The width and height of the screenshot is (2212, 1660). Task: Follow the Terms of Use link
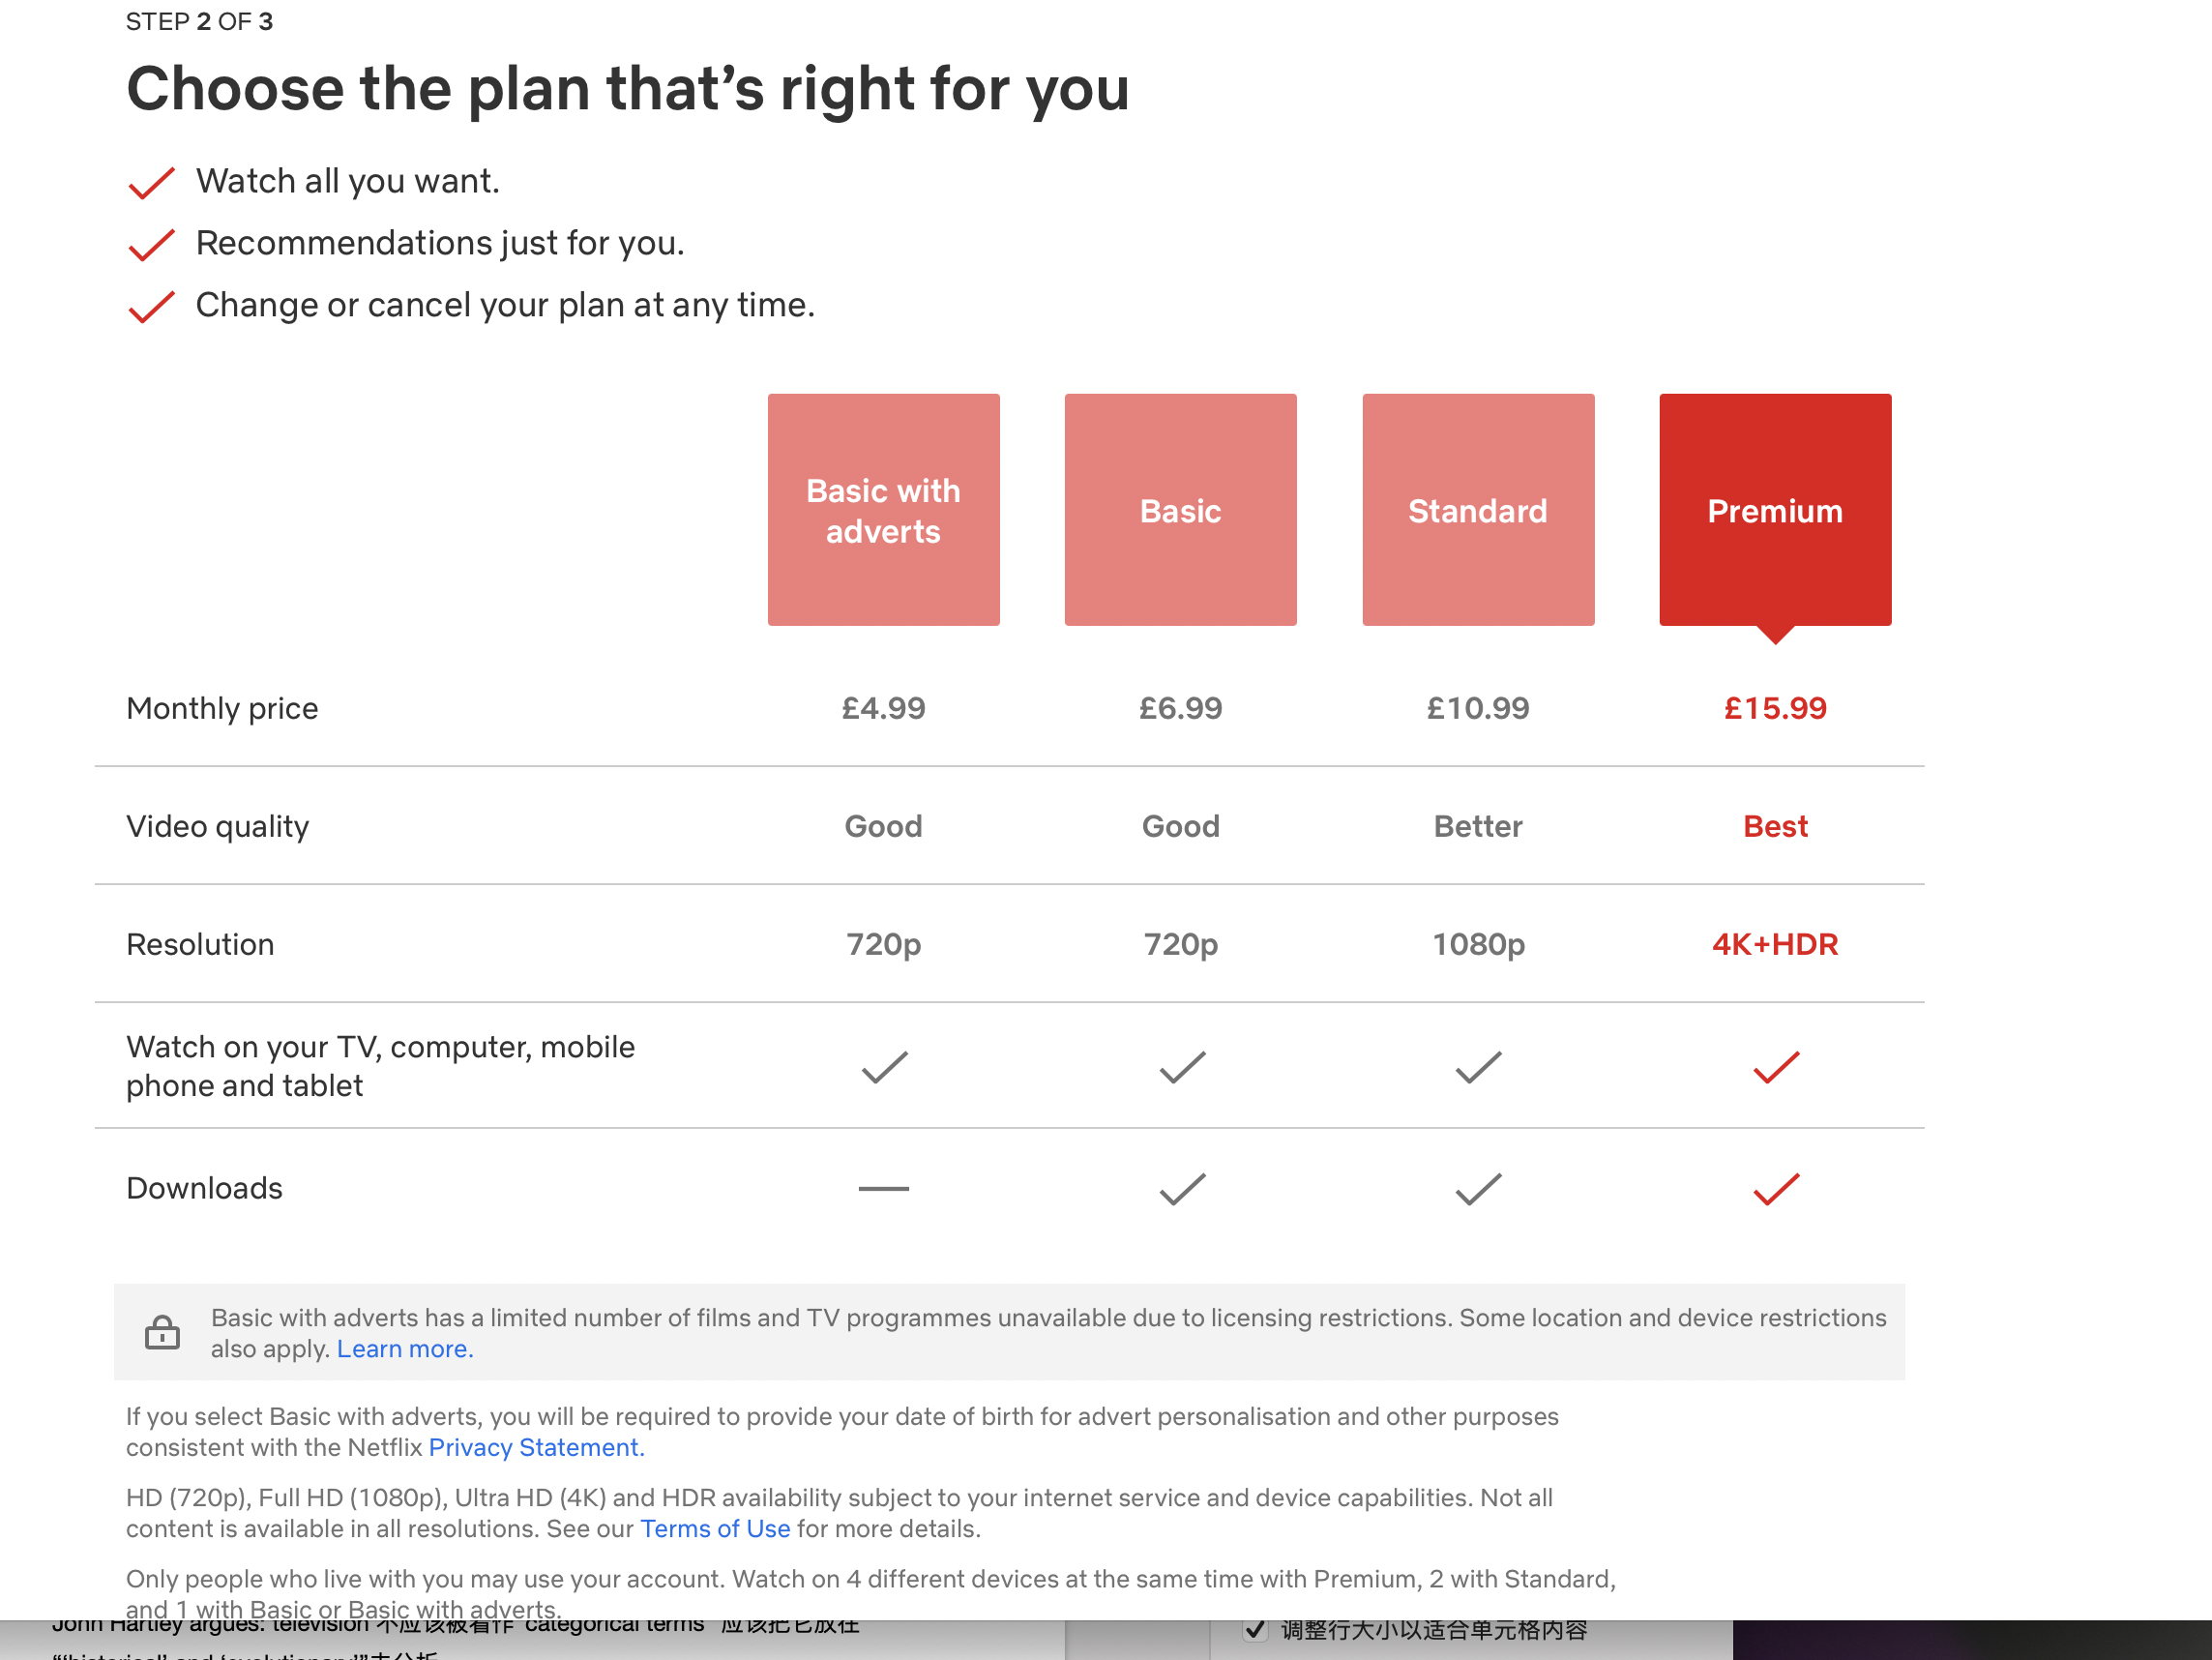pyautogui.click(x=714, y=1528)
